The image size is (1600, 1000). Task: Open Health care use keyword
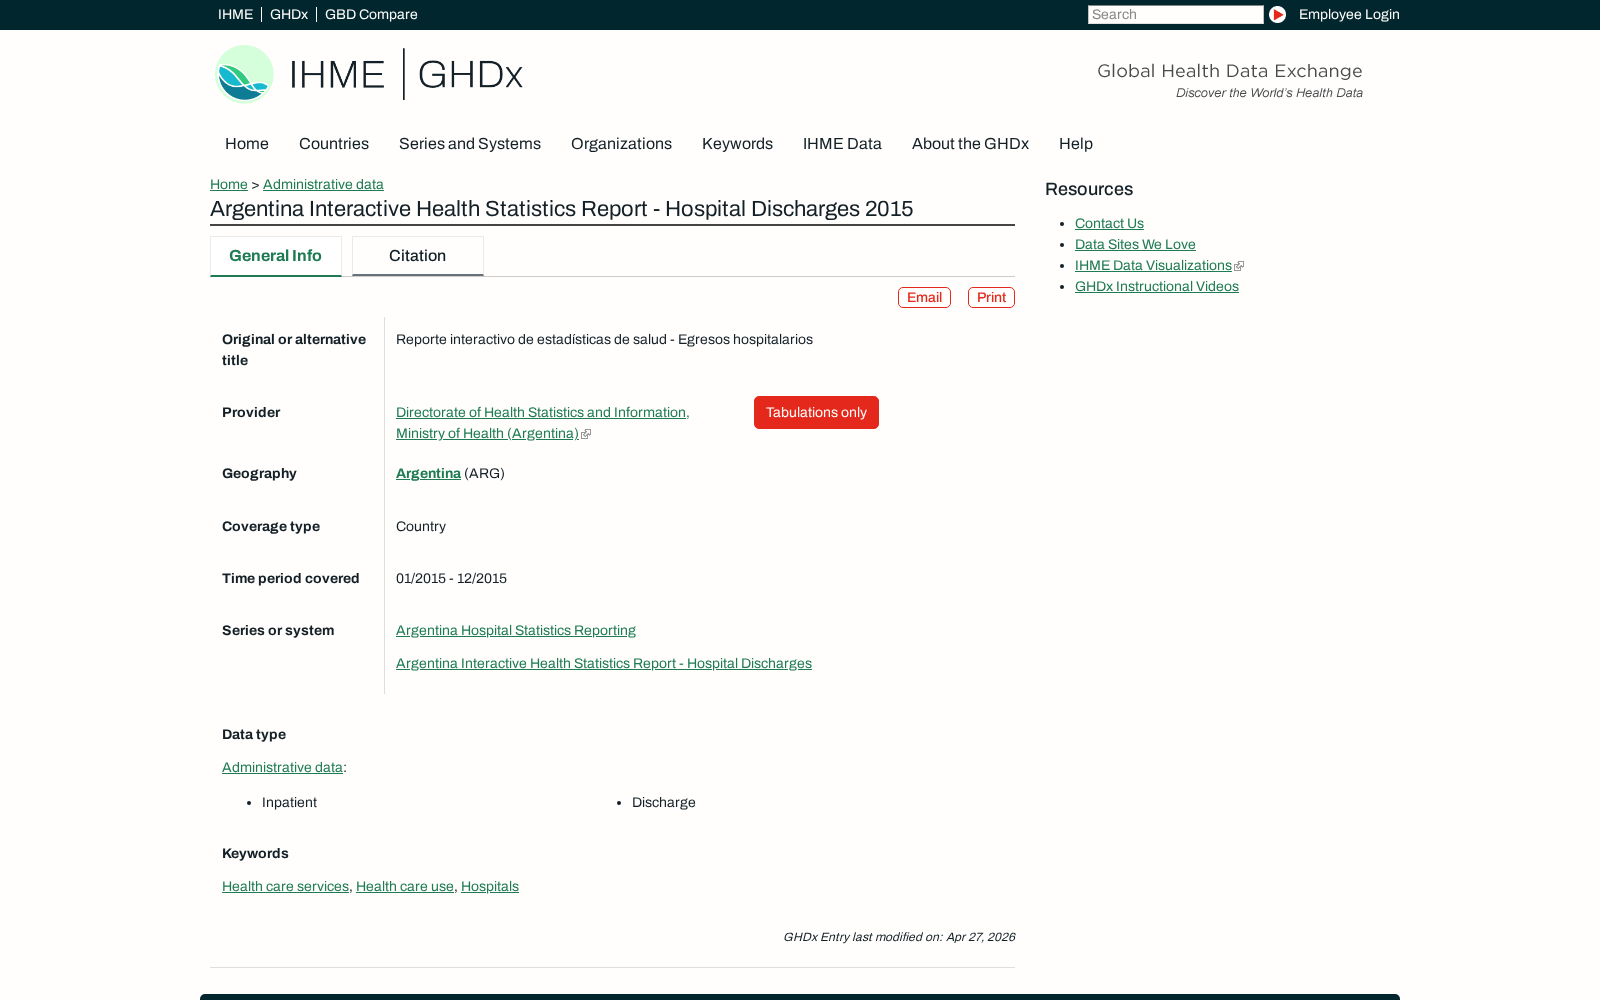pos(405,887)
